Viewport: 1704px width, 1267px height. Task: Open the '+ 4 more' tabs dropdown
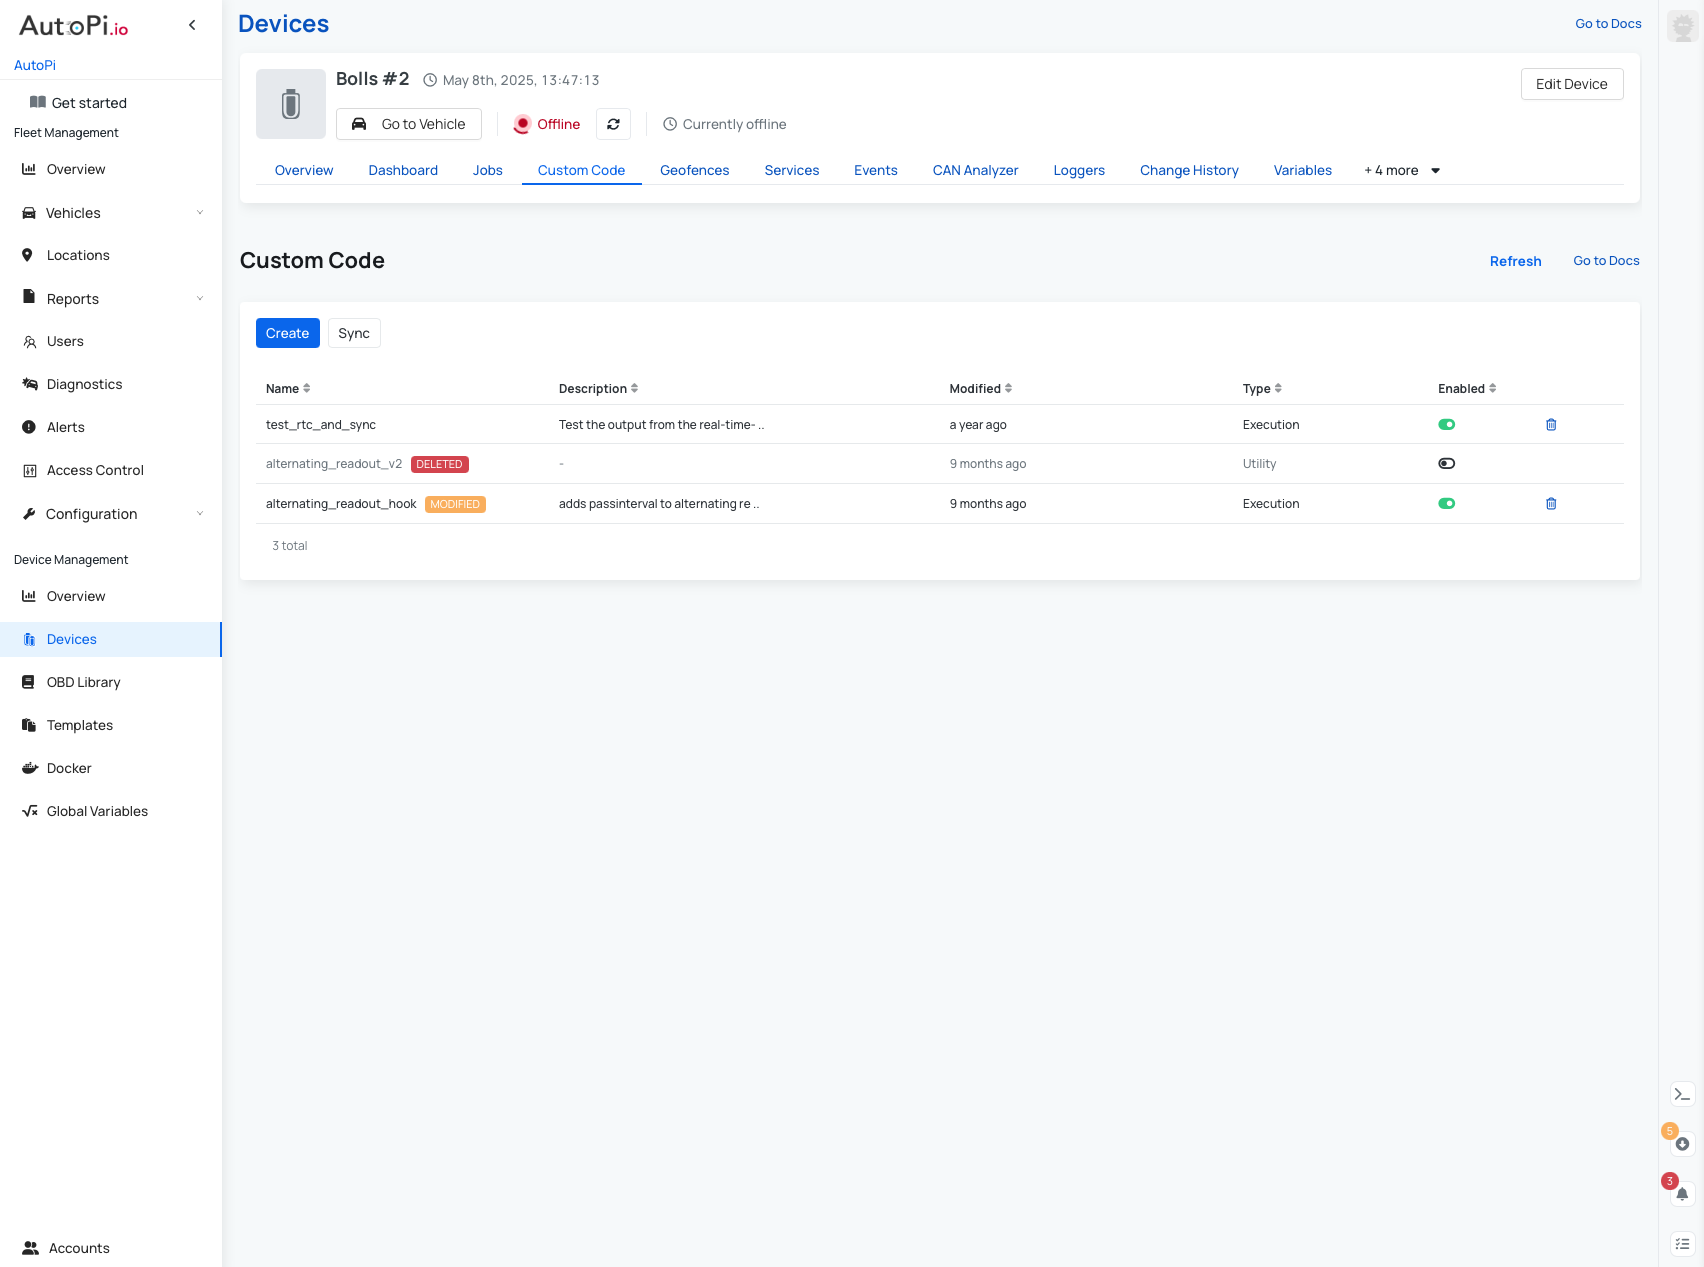1400,170
